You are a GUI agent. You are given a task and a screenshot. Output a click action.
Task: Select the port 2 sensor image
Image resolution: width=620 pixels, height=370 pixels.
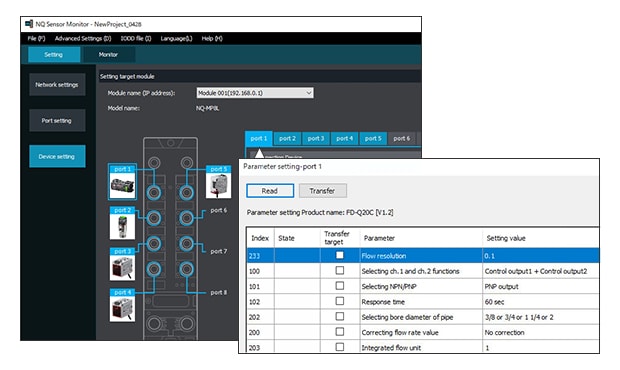point(123,227)
